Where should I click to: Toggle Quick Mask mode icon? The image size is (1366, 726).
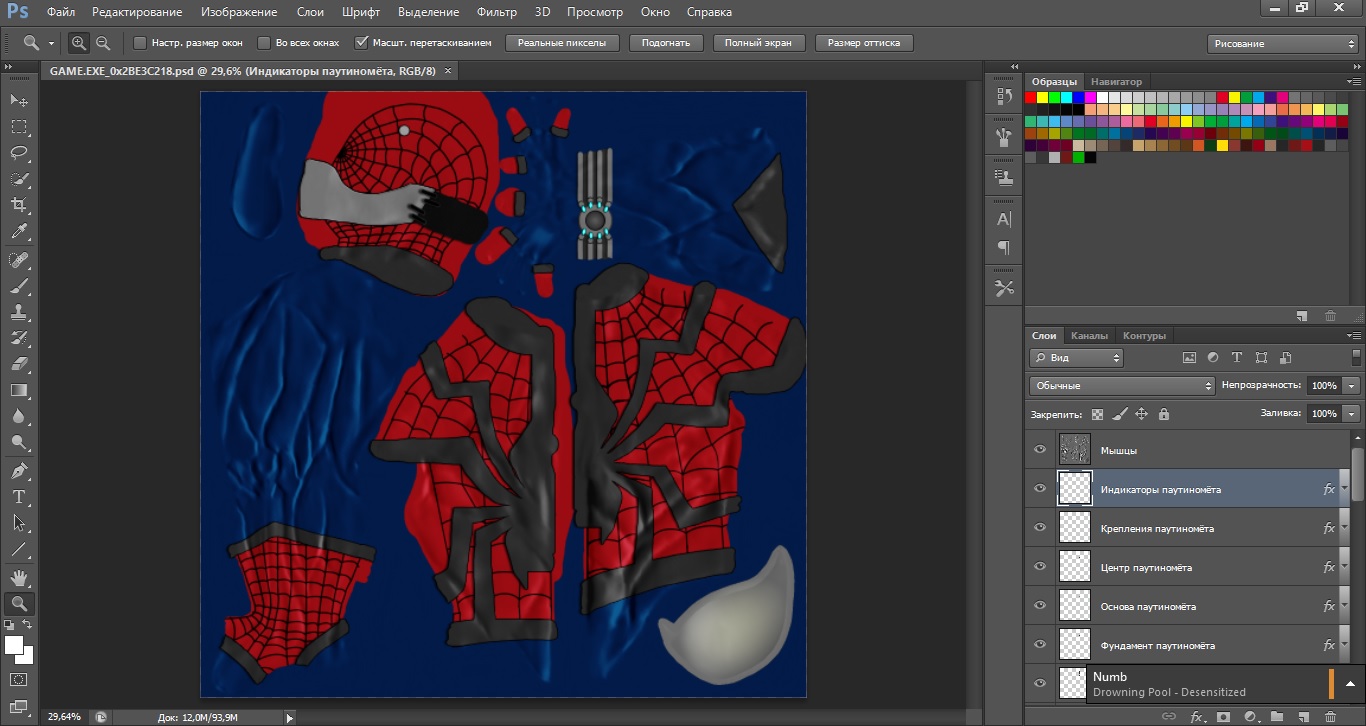(x=19, y=679)
